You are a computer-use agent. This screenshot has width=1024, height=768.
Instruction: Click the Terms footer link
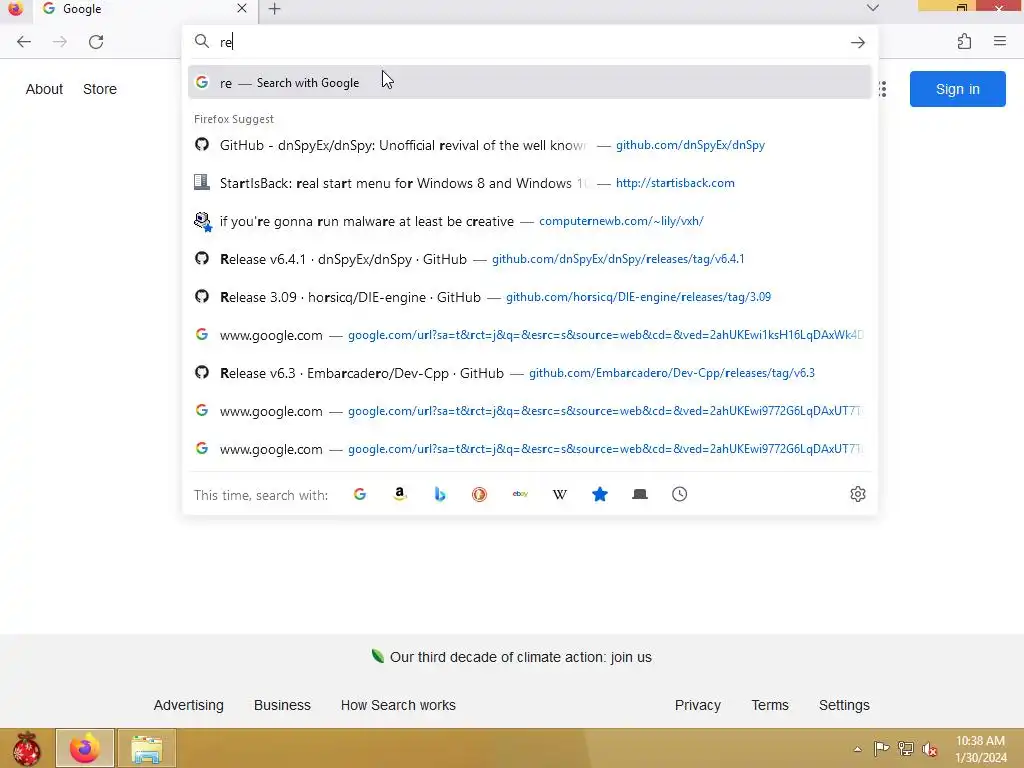pyautogui.click(x=770, y=705)
